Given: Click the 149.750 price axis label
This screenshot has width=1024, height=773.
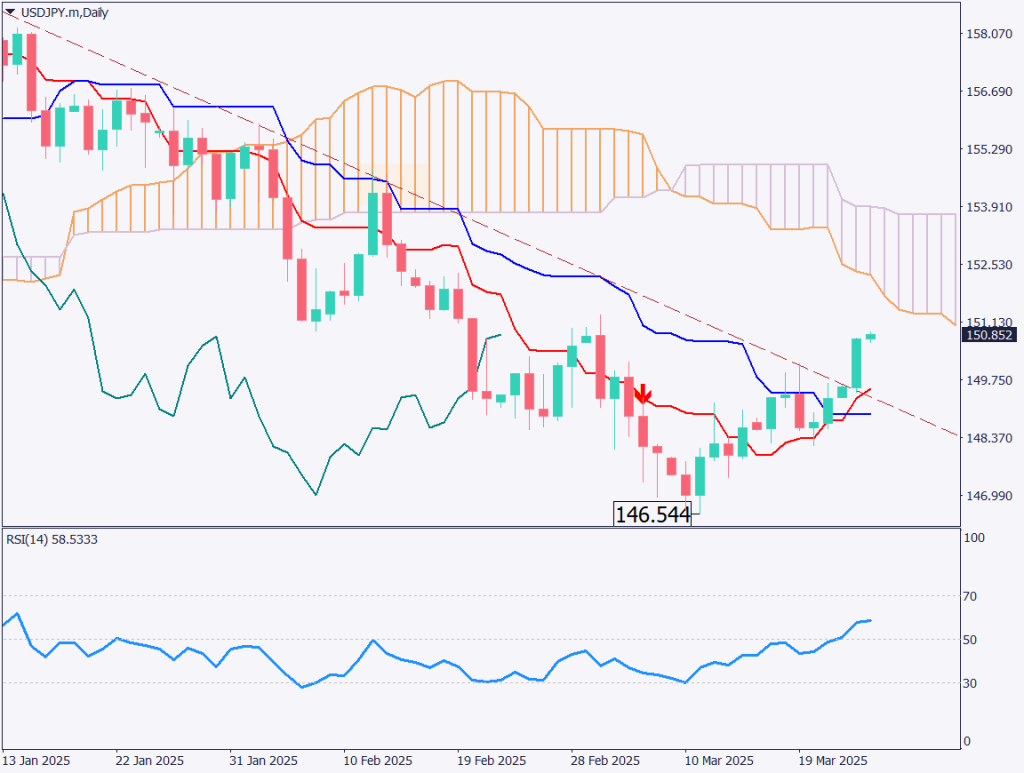Looking at the screenshot, I should (x=989, y=380).
